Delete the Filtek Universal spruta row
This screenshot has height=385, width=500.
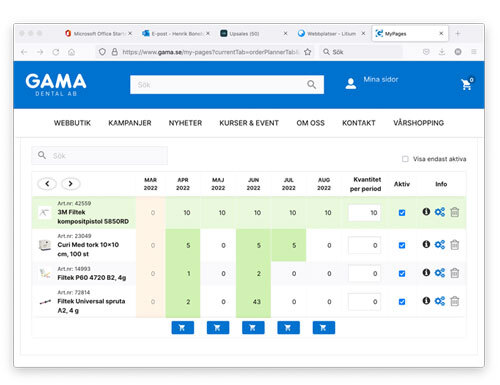click(455, 301)
